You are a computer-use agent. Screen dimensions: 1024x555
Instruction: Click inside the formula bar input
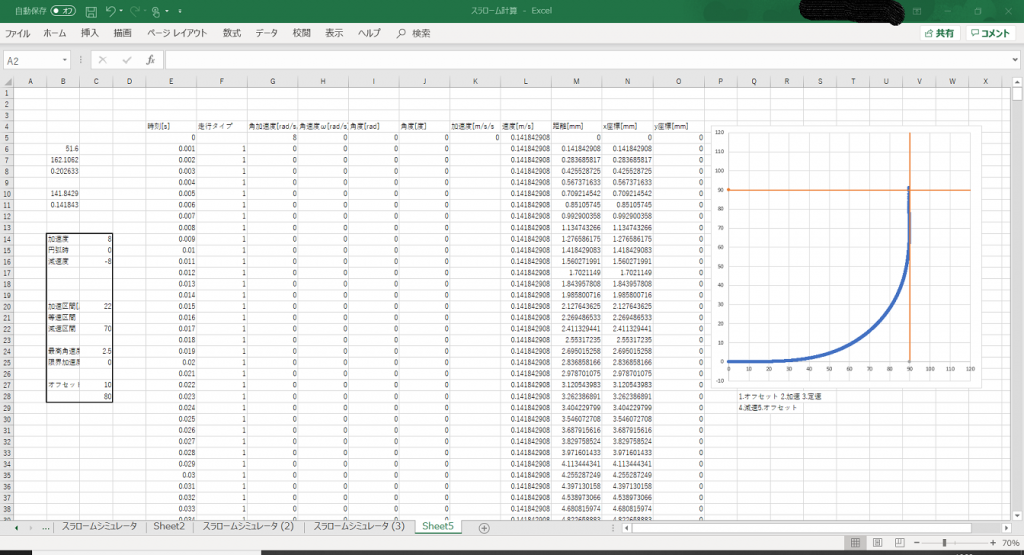tap(586, 60)
